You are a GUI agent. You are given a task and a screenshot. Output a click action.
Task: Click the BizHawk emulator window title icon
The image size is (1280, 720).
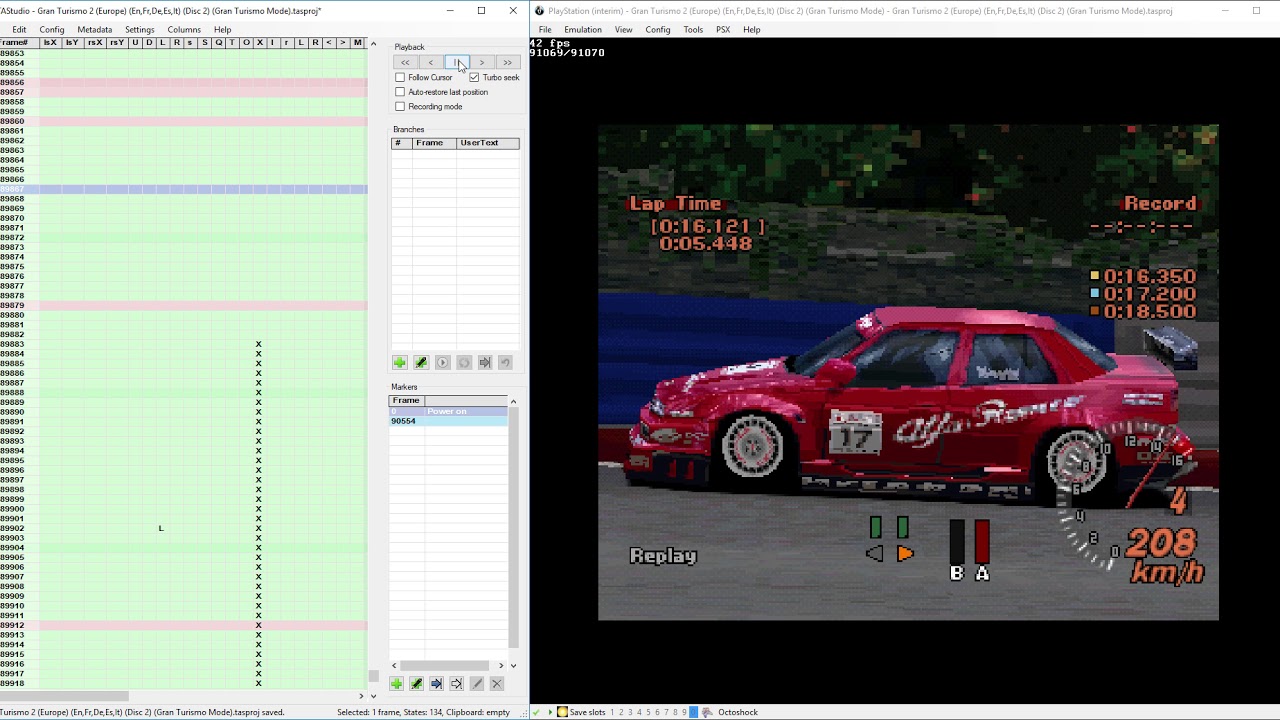[x=539, y=11]
